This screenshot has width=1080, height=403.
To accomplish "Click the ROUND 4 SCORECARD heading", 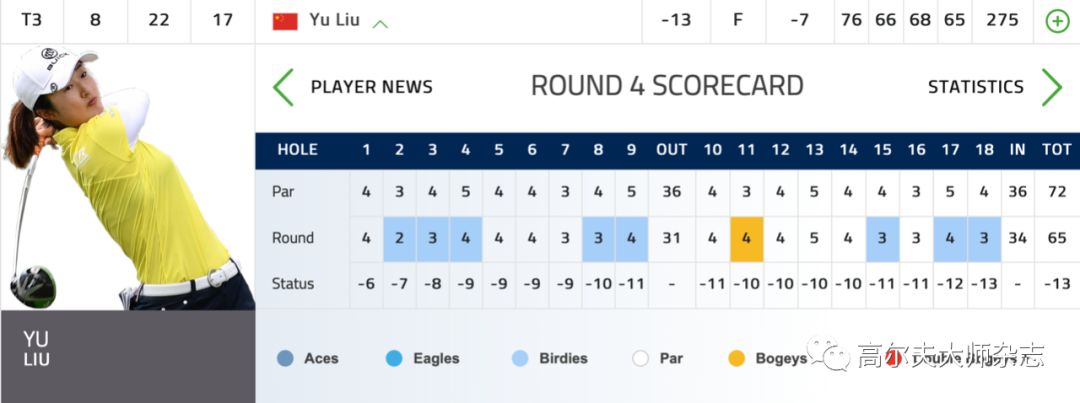I will coord(667,86).
